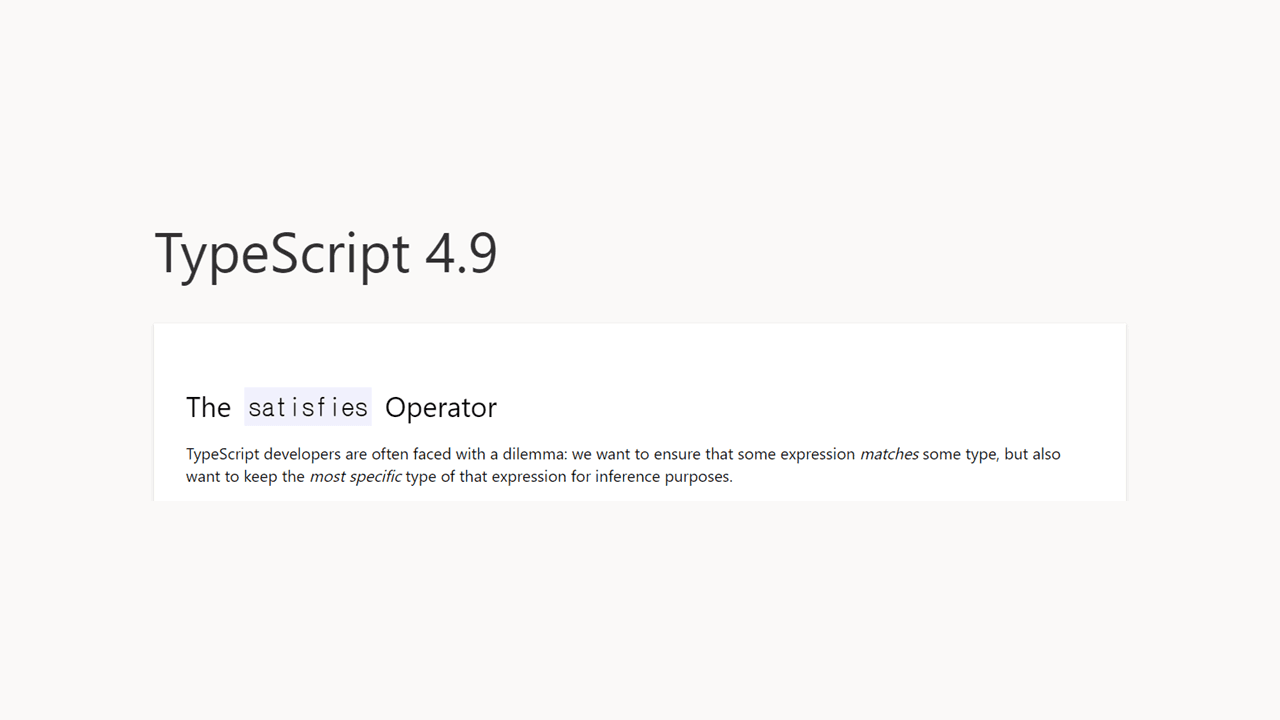Screen dimensions: 1280x720
Task: Click the italic phrase 'most specific'
Action: point(355,476)
